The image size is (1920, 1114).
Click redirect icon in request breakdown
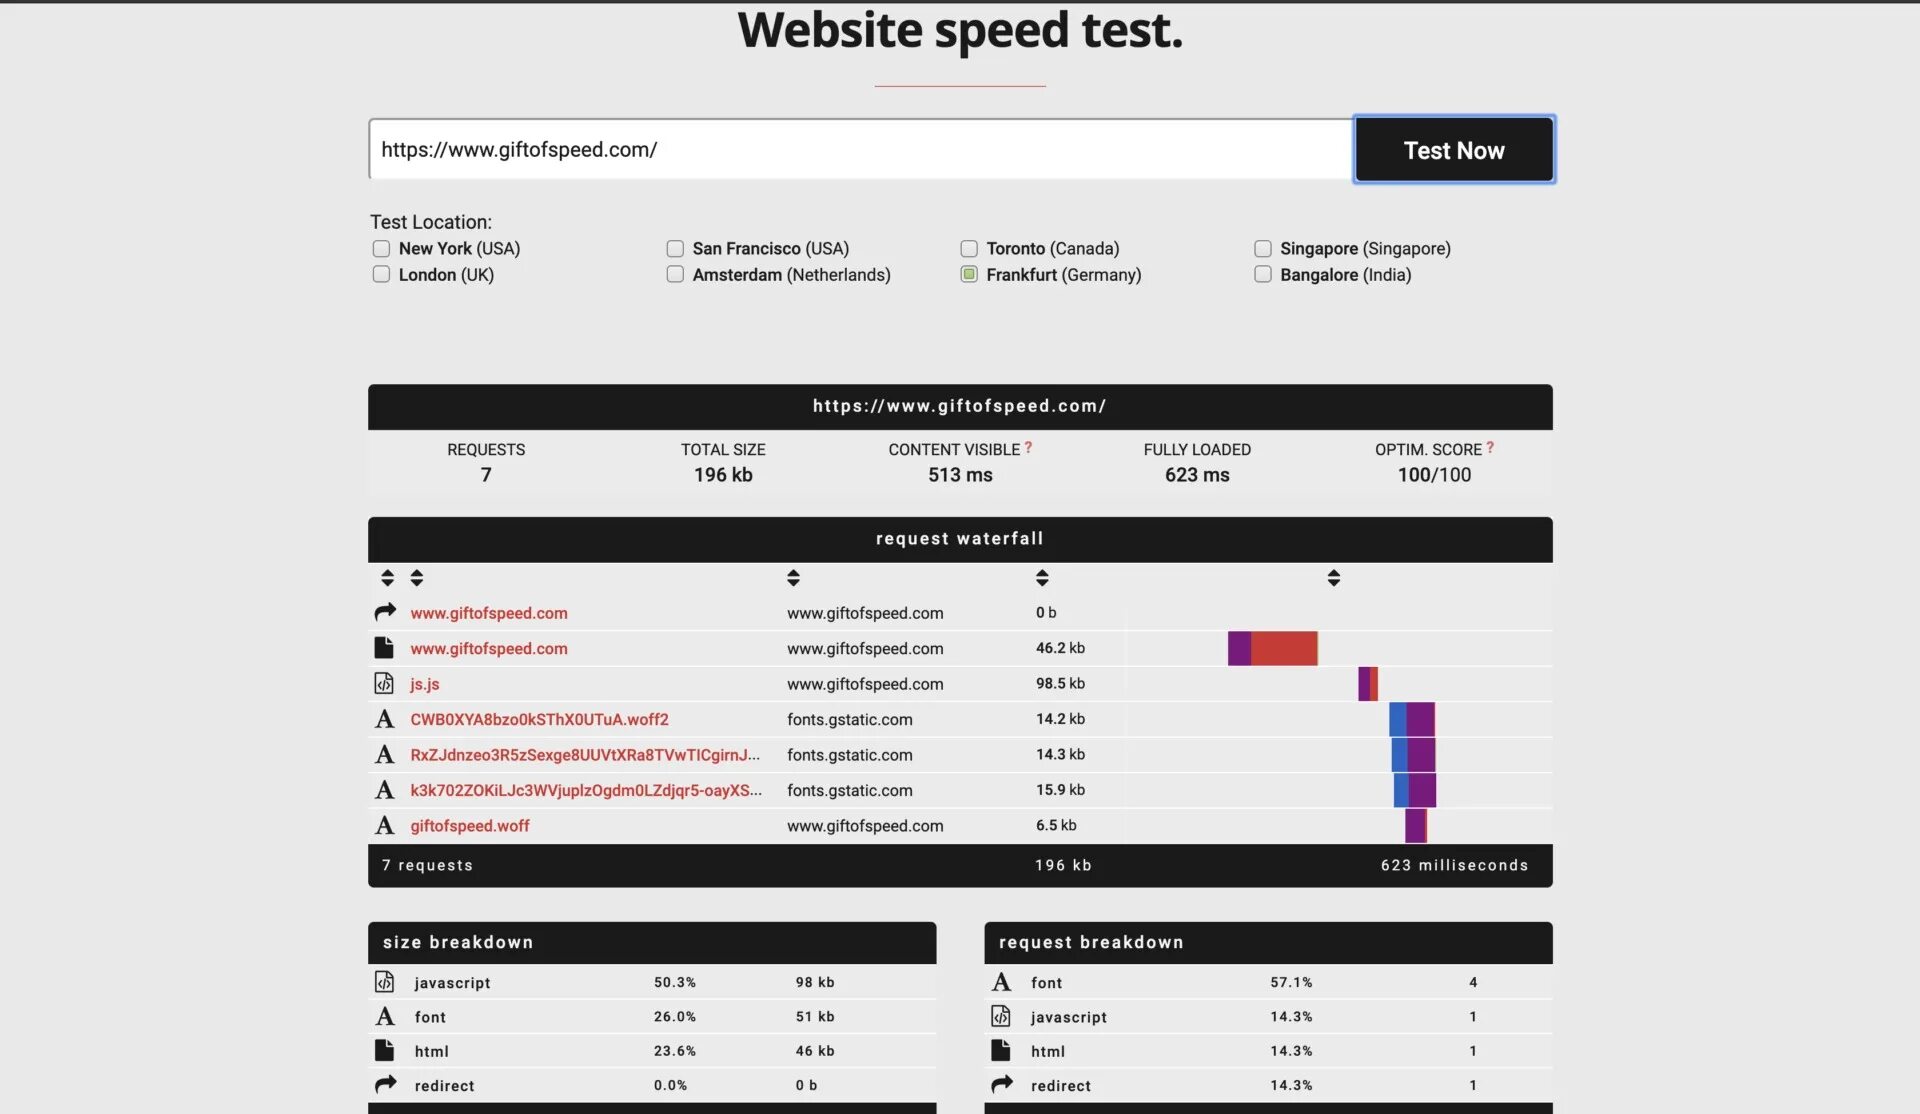pyautogui.click(x=1001, y=1084)
